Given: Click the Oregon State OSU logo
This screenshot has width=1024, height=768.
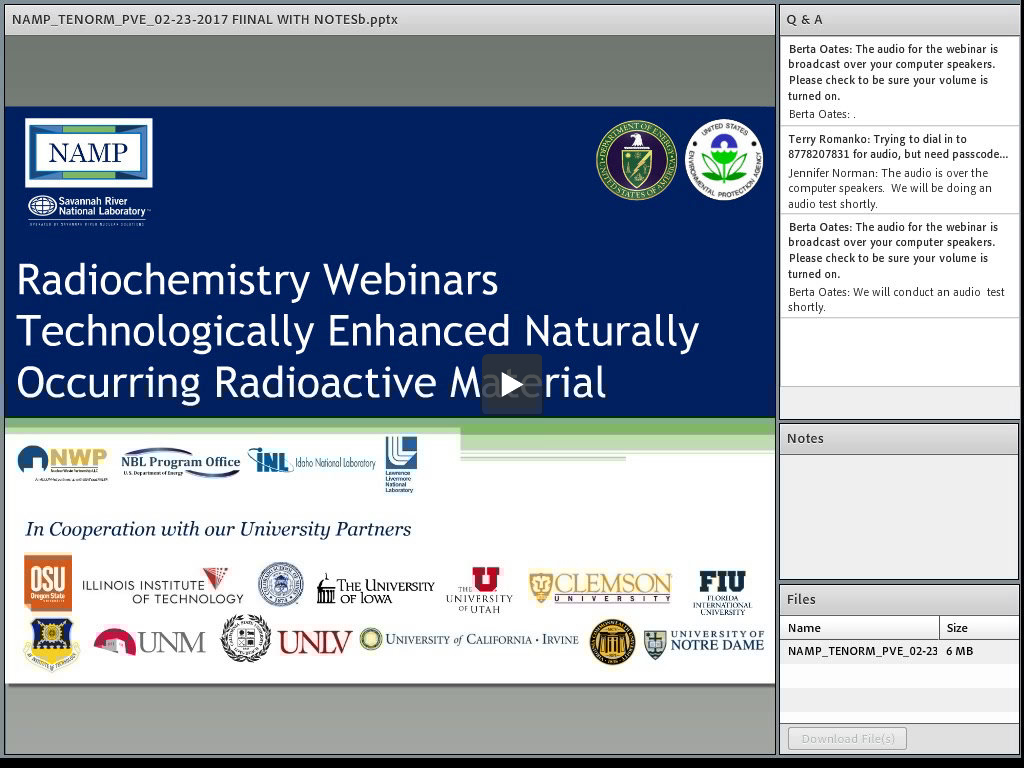Looking at the screenshot, I should (48, 581).
